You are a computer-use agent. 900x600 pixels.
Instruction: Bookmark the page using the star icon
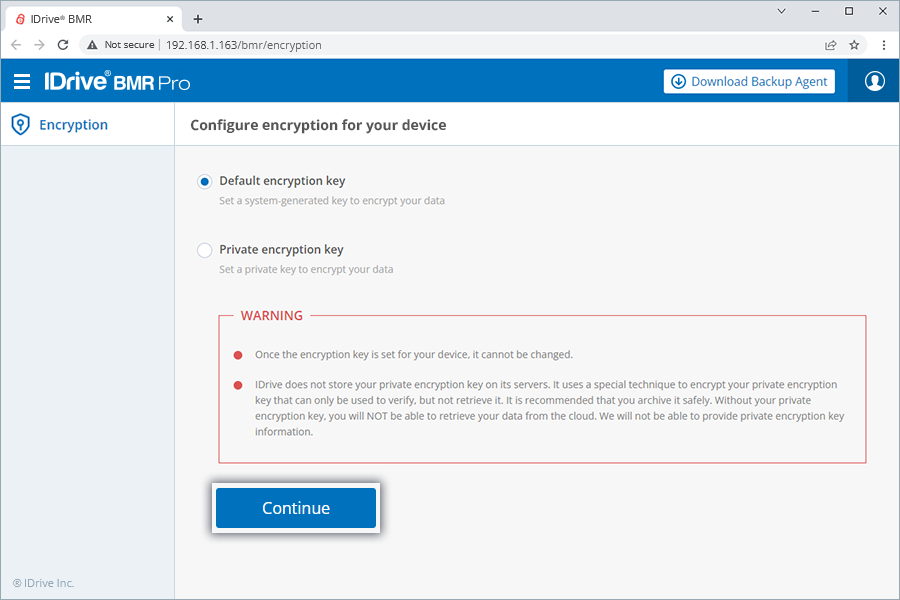coord(854,44)
